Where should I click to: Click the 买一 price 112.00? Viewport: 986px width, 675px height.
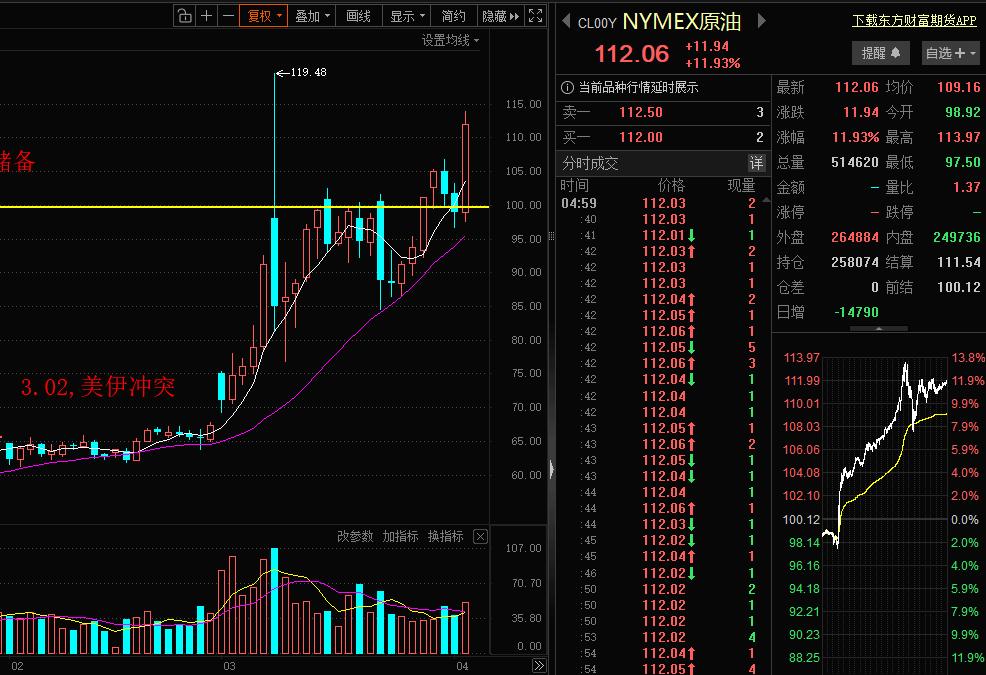click(x=641, y=137)
